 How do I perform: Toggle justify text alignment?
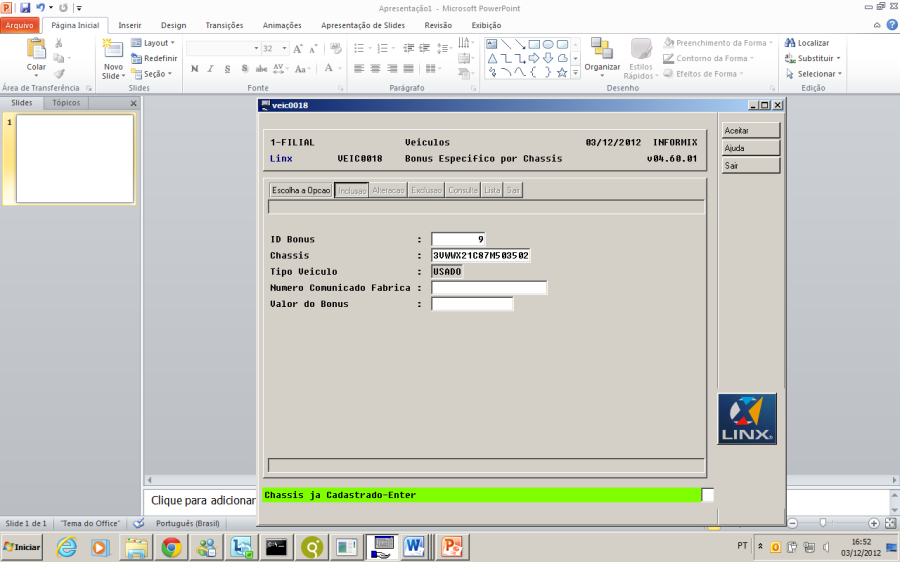click(409, 69)
